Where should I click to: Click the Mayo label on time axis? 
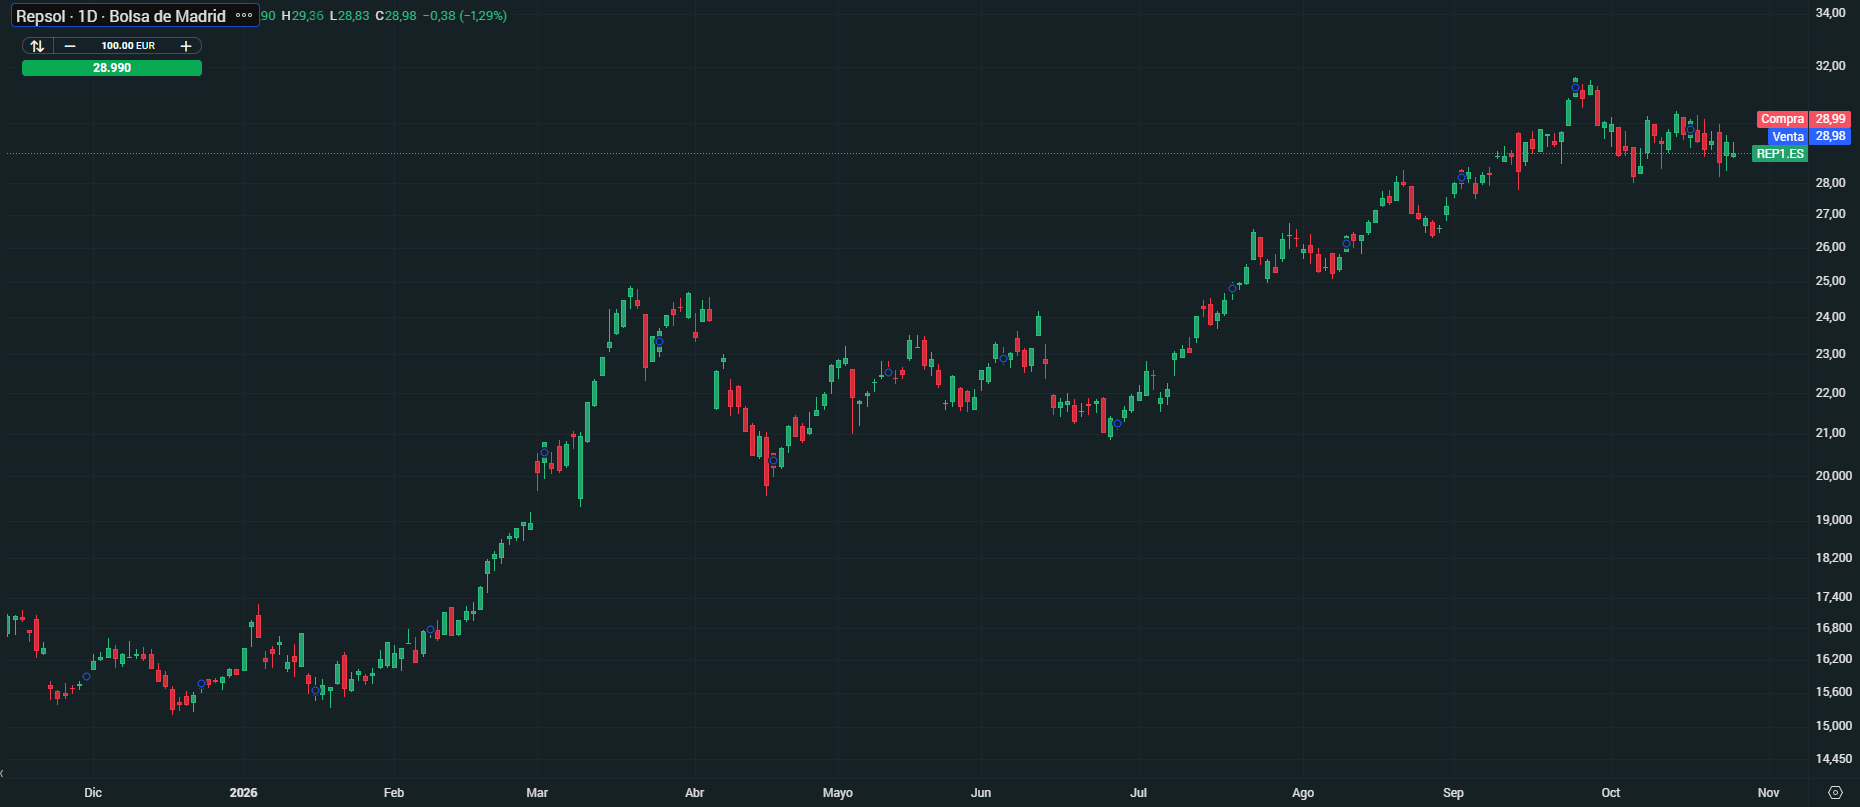click(x=838, y=793)
